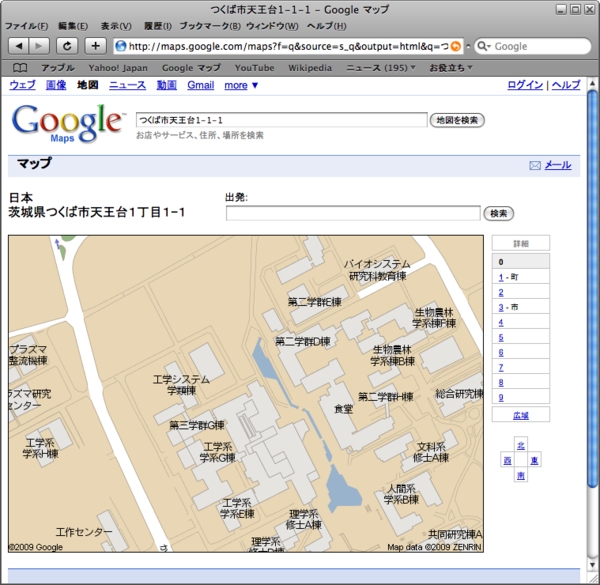Select zoom level 4
Viewport: 600px width, 585px height.
[x=501, y=323]
